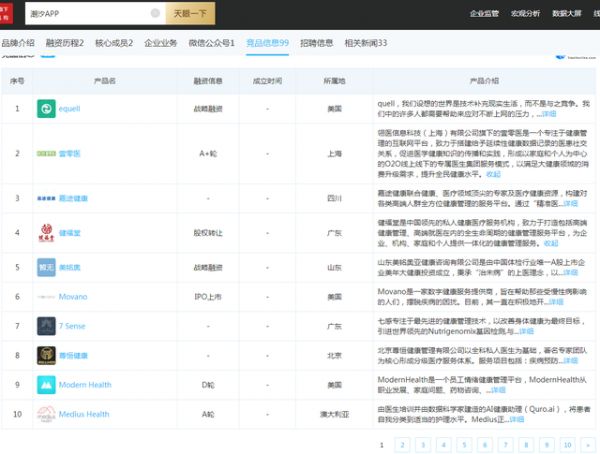The image size is (600, 454).
Task: Collapse the 壹零医 description via 收起
Action: point(493,173)
